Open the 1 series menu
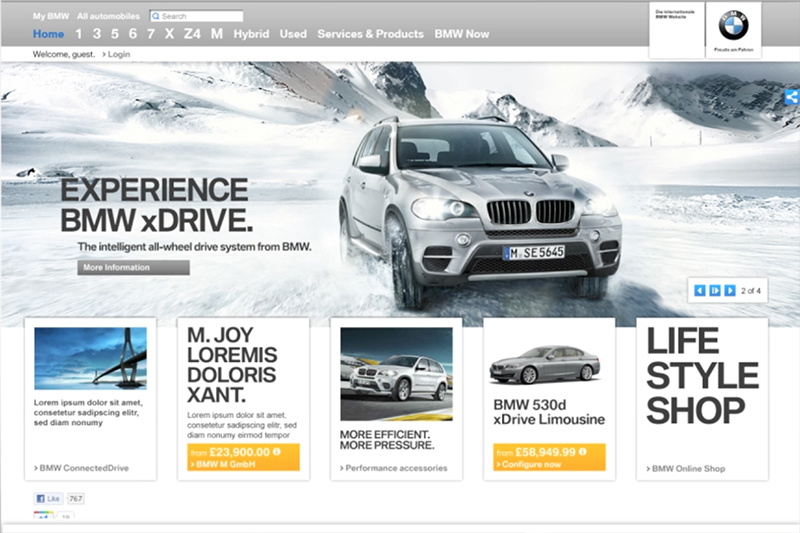 [x=79, y=34]
